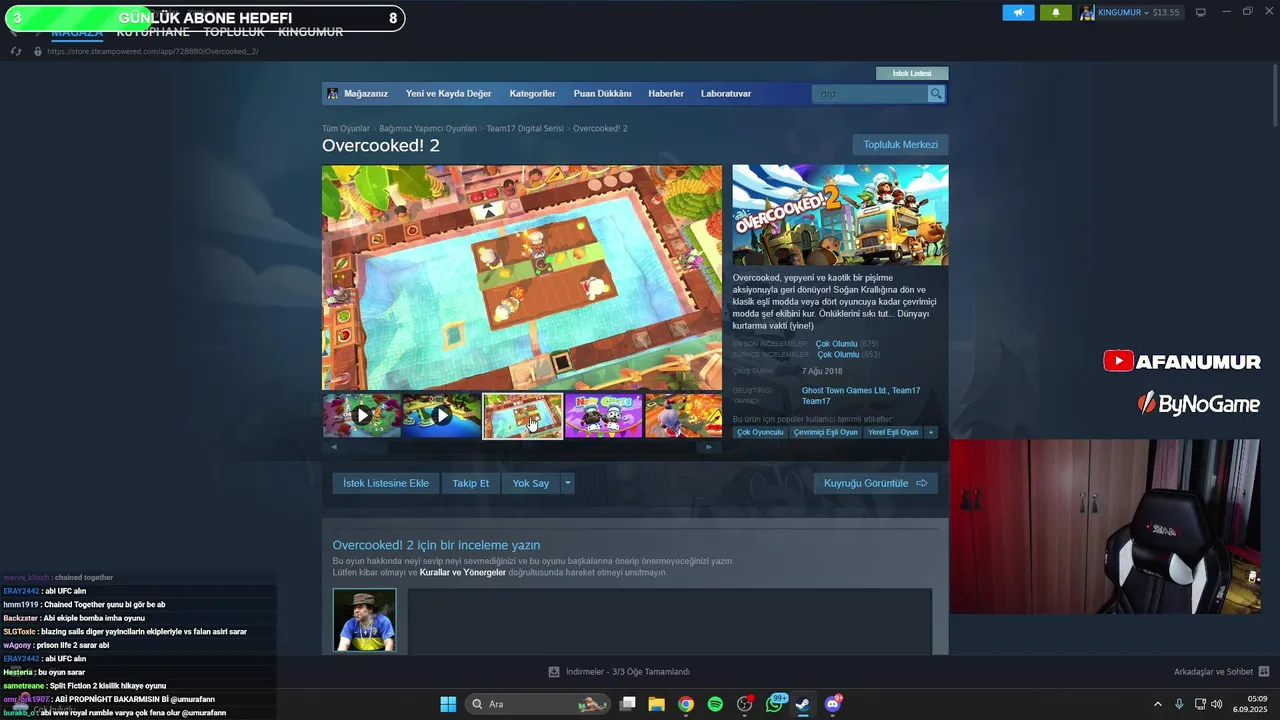This screenshot has height=720, width=1280.
Task: Click the store search magnifier icon
Action: (x=936, y=93)
